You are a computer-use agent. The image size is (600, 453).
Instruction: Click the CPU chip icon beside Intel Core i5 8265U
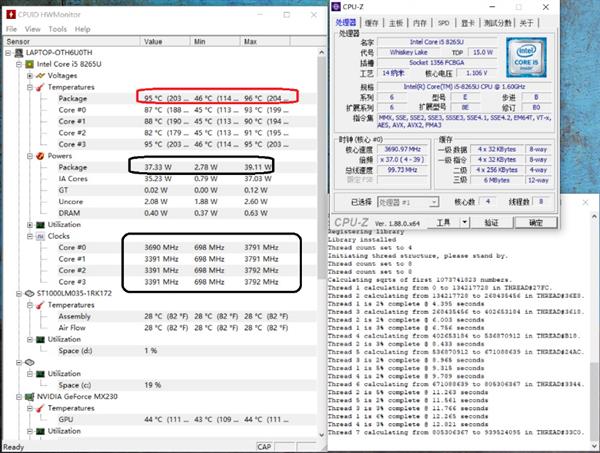click(29, 64)
